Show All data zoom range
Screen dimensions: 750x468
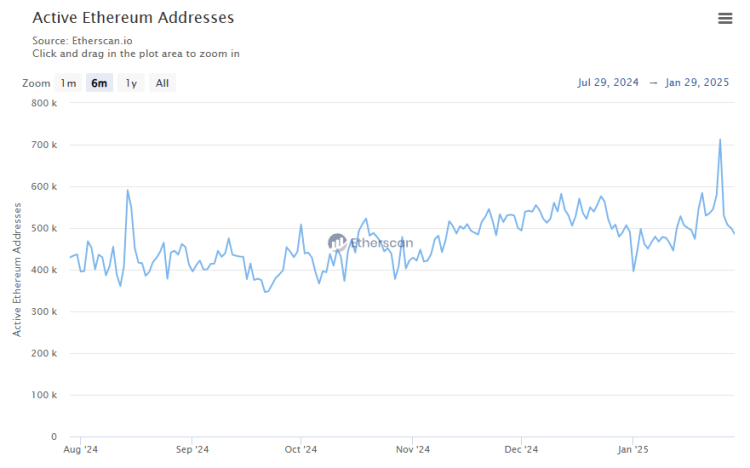pyautogui.click(x=162, y=83)
